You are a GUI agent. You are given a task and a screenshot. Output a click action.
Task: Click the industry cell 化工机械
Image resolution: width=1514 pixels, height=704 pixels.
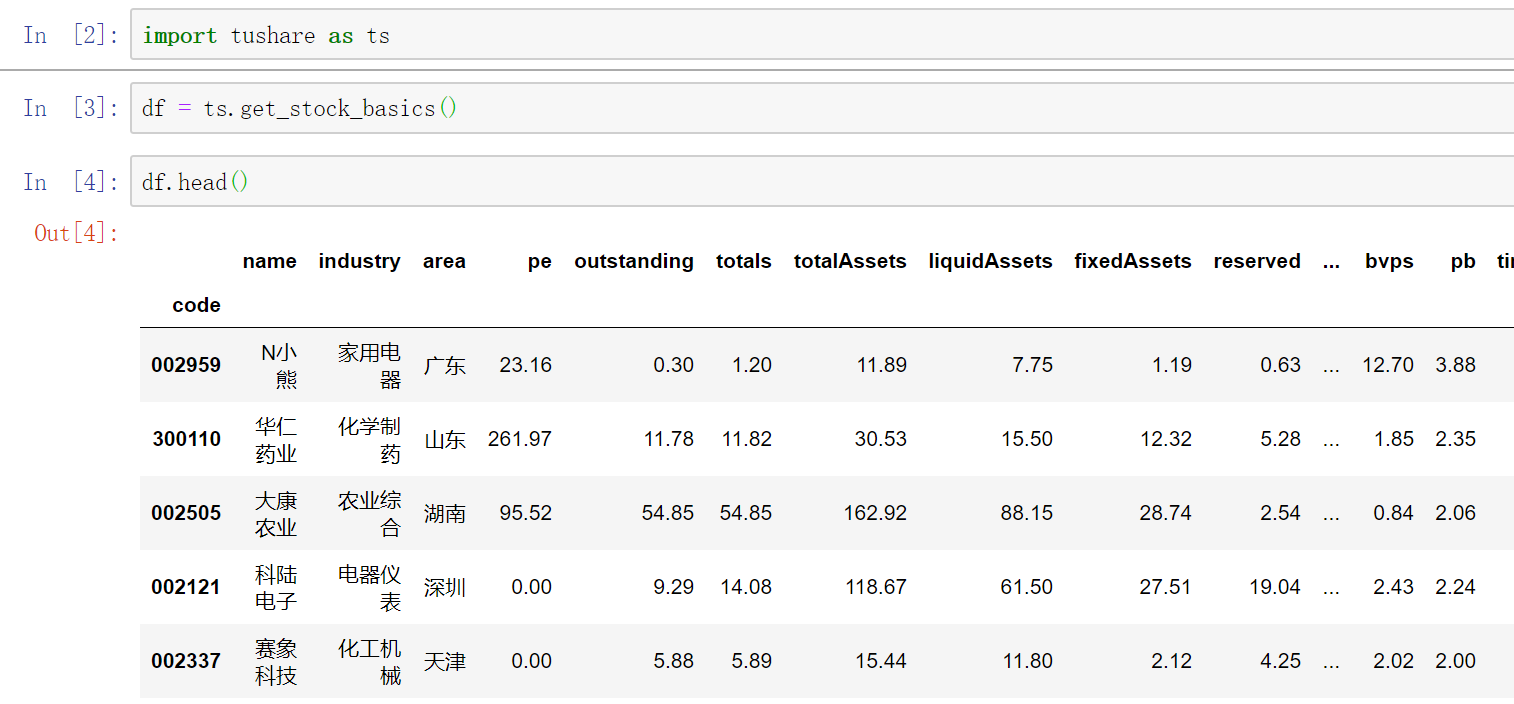coord(369,661)
